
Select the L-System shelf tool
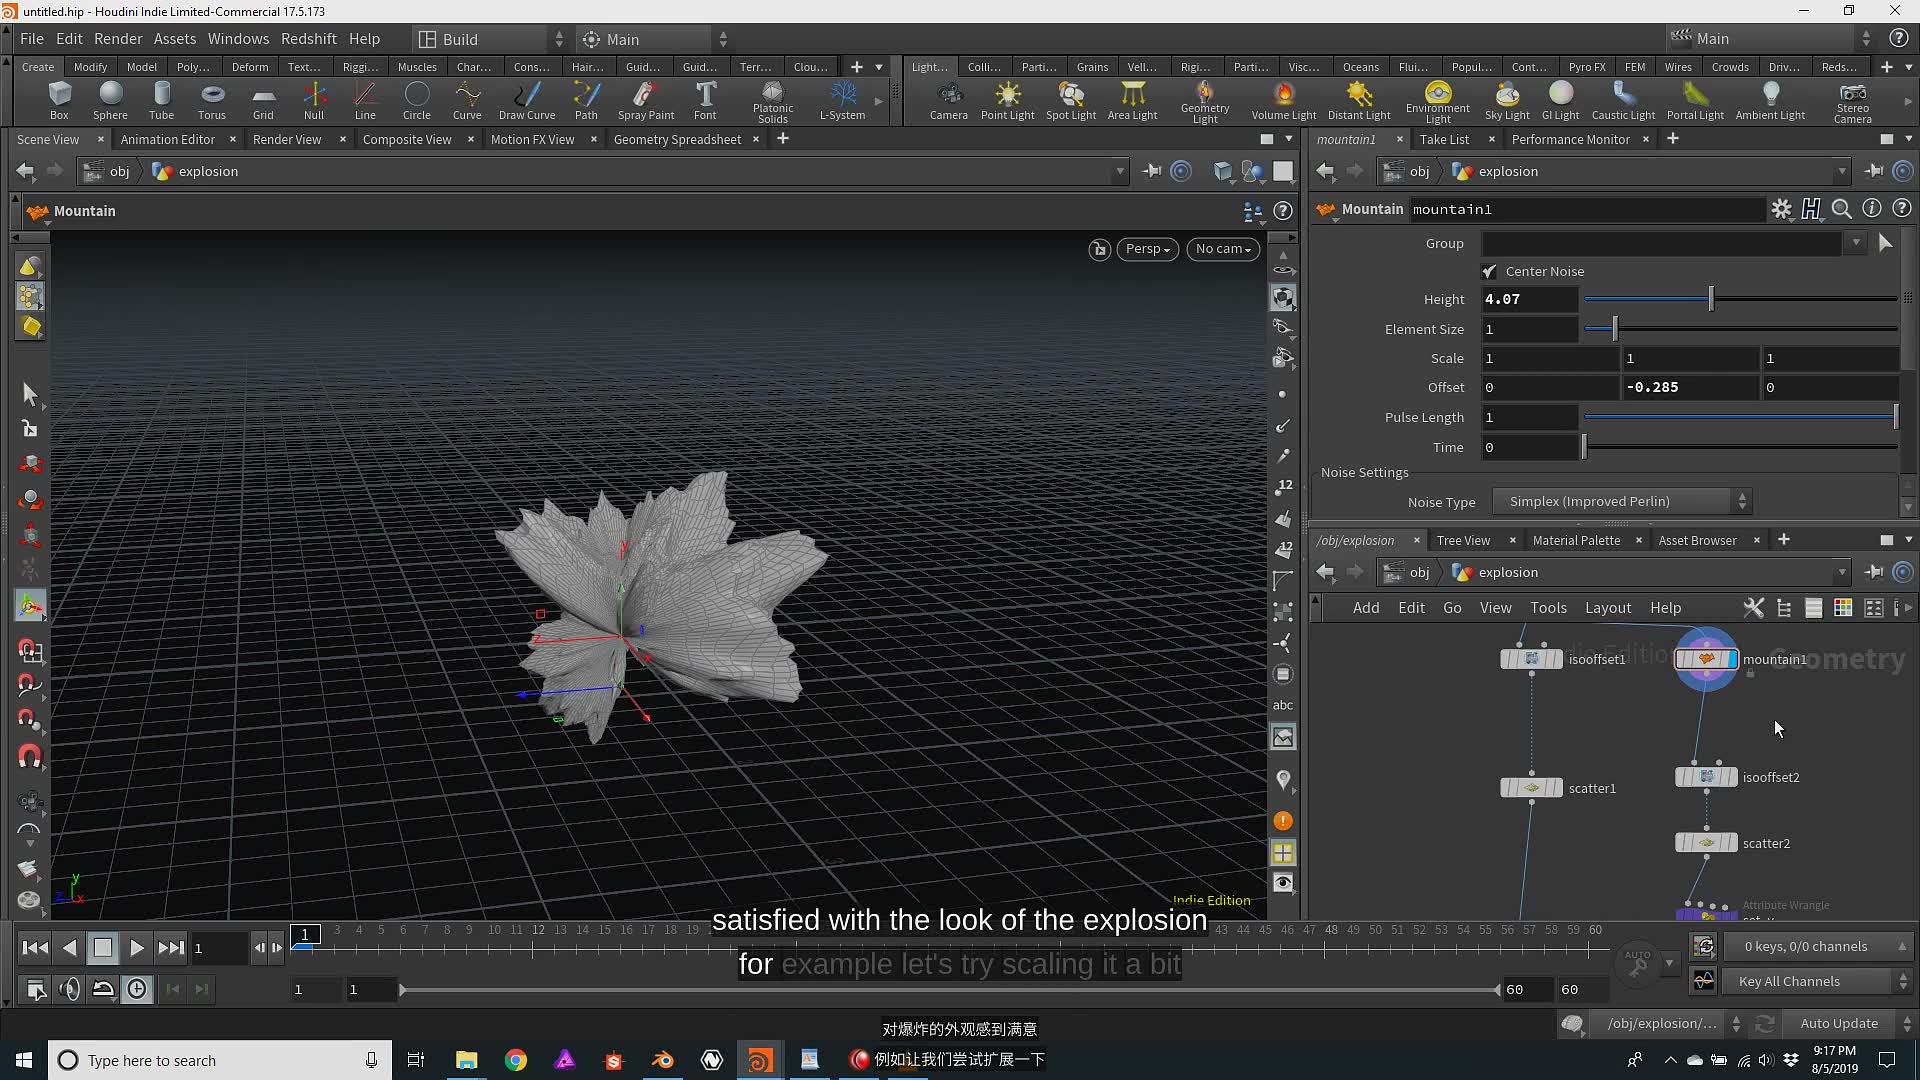coord(842,101)
